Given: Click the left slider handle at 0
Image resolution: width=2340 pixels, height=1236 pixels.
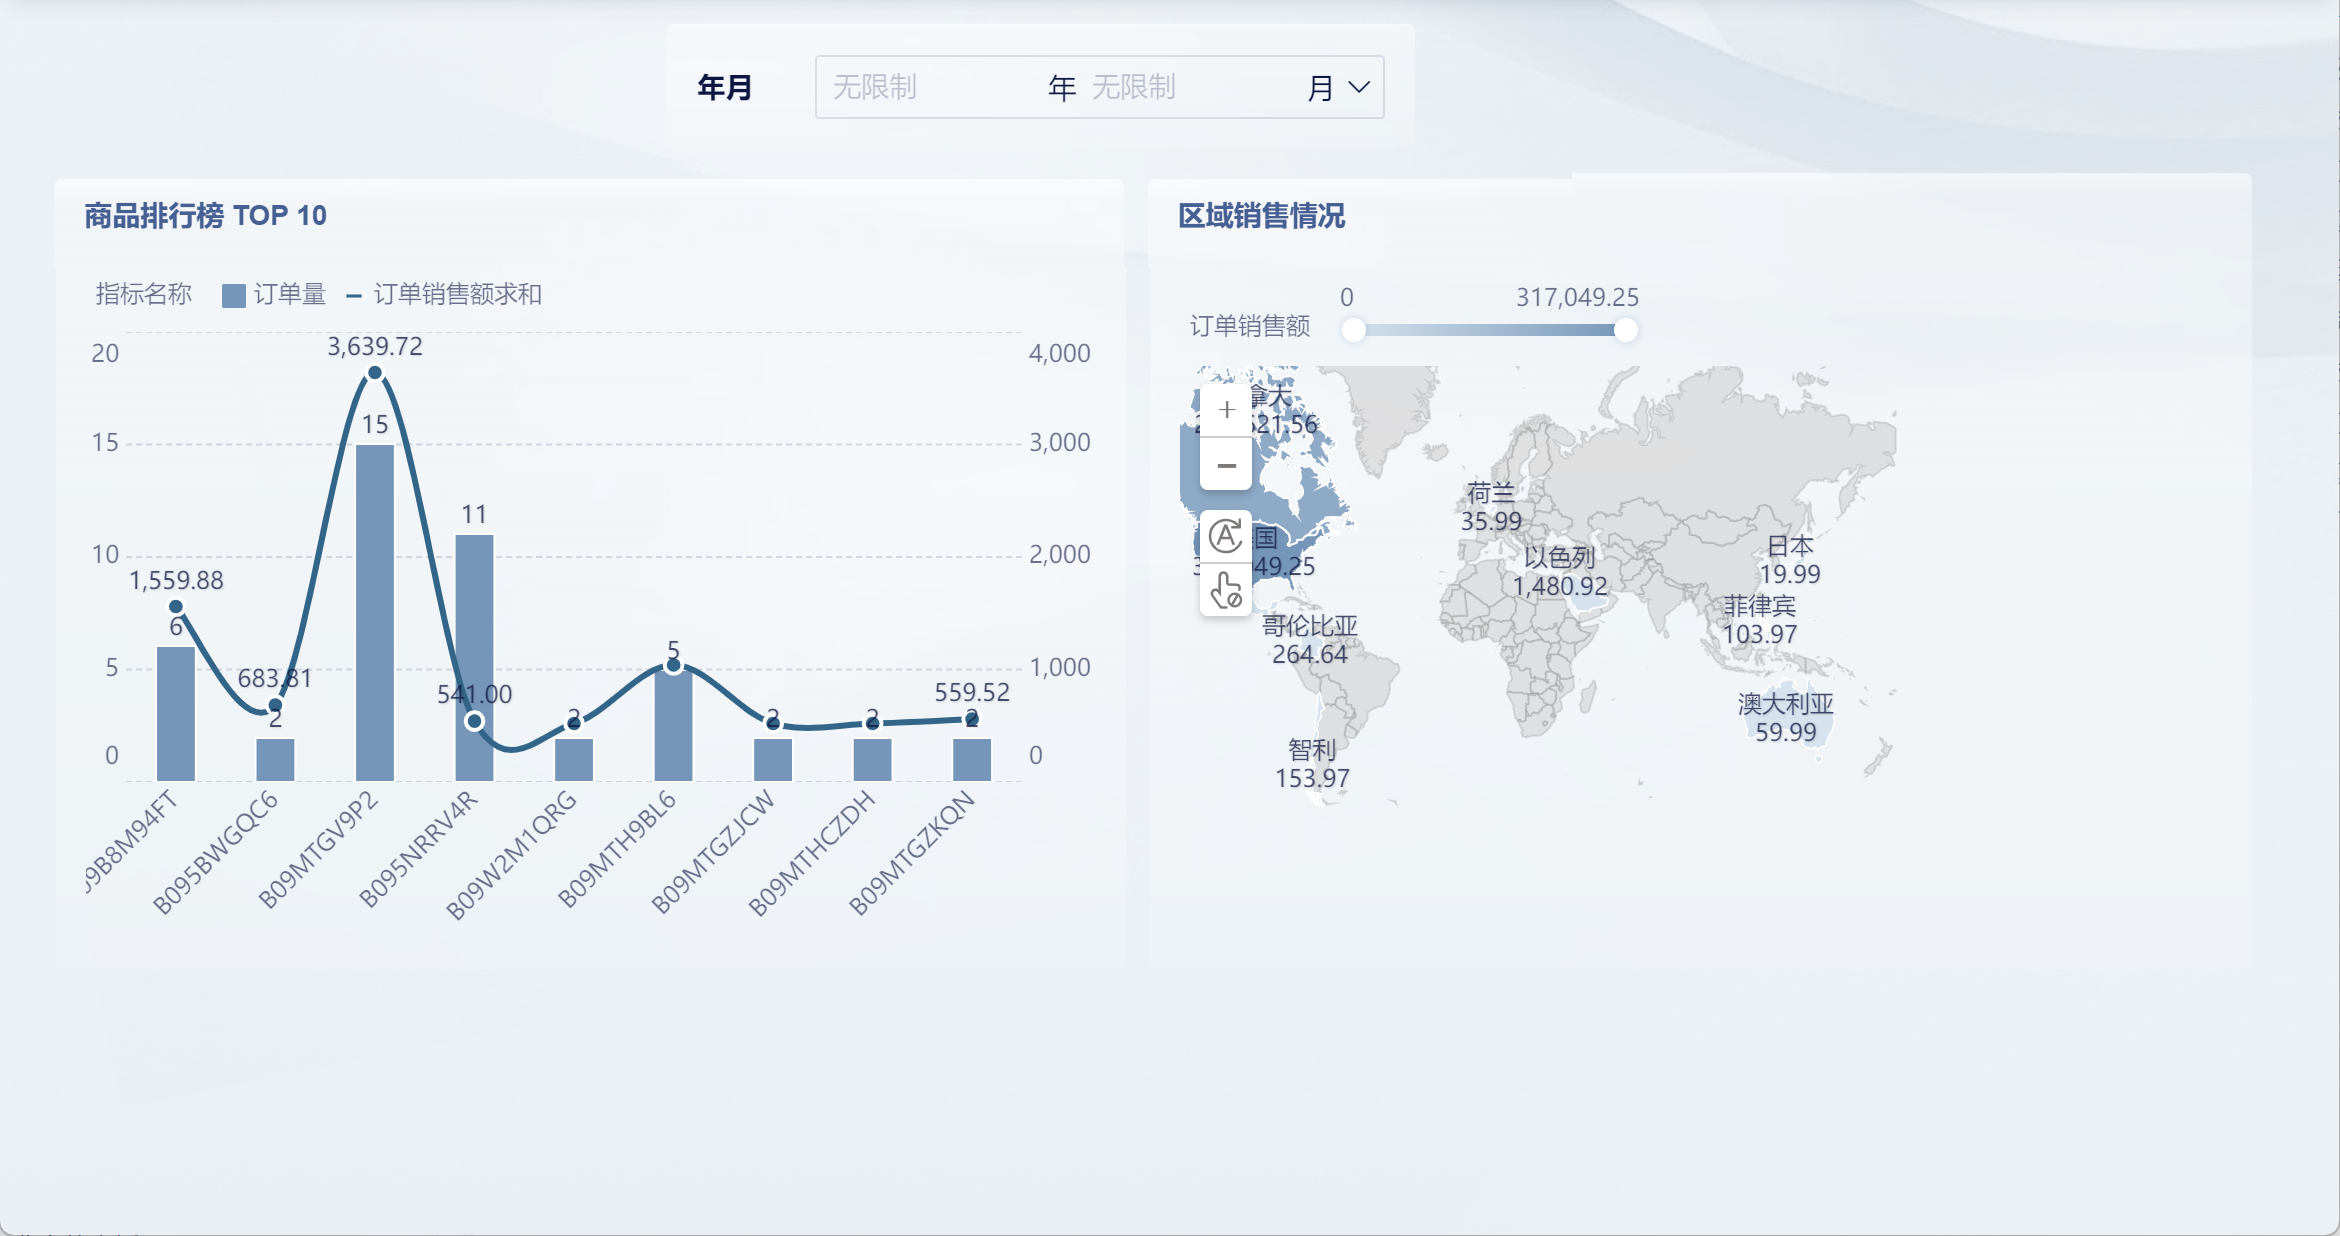Looking at the screenshot, I should pyautogui.click(x=1353, y=330).
